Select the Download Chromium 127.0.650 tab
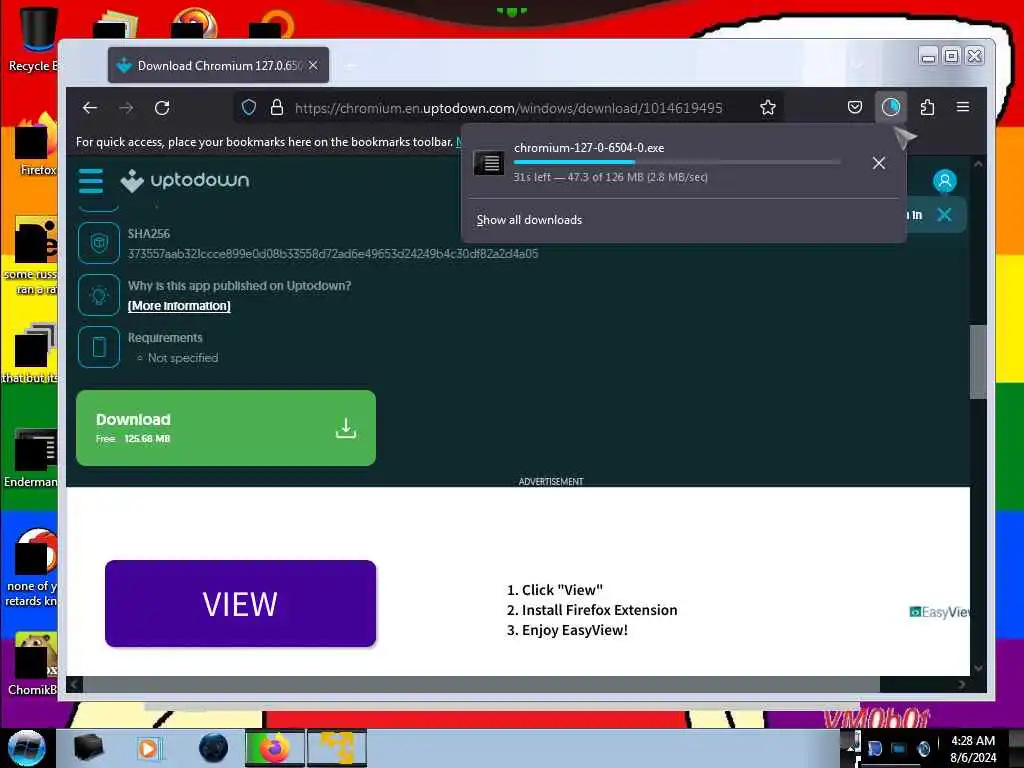This screenshot has height=768, width=1024. click(x=218, y=65)
